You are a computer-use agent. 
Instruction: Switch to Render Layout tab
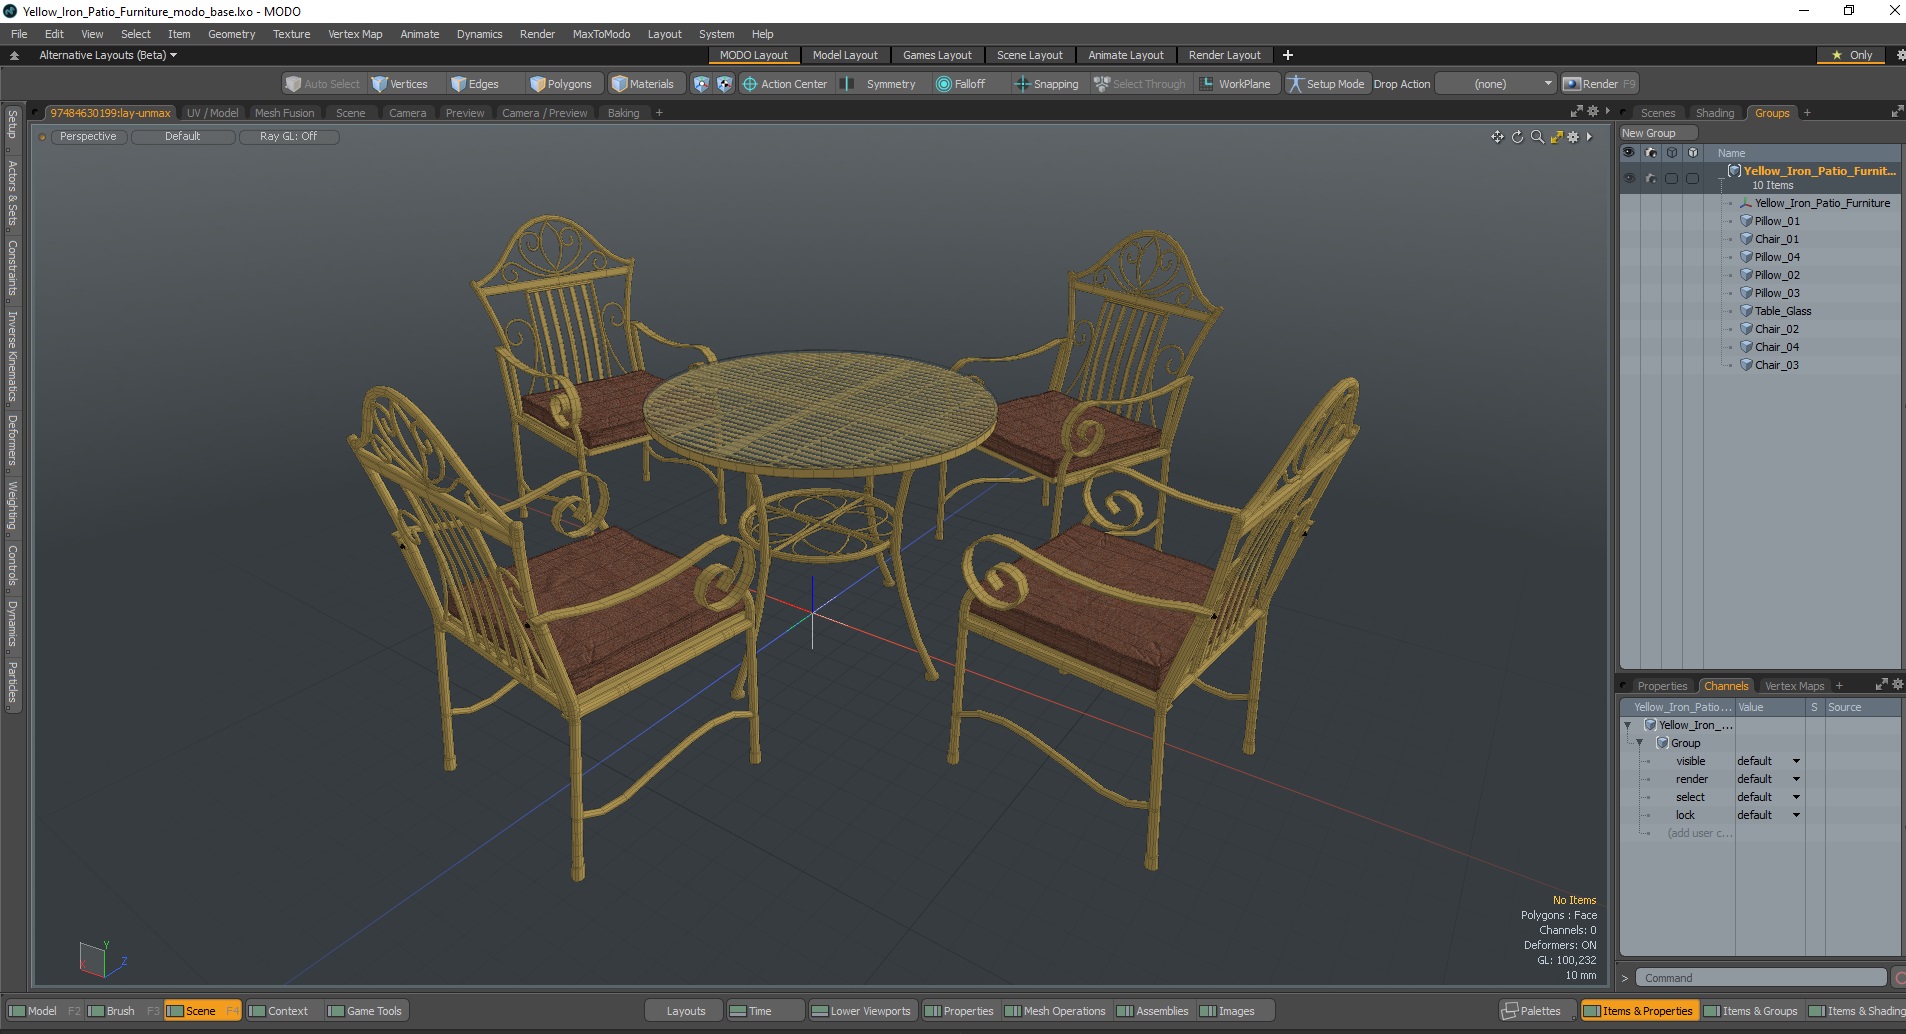click(x=1224, y=55)
